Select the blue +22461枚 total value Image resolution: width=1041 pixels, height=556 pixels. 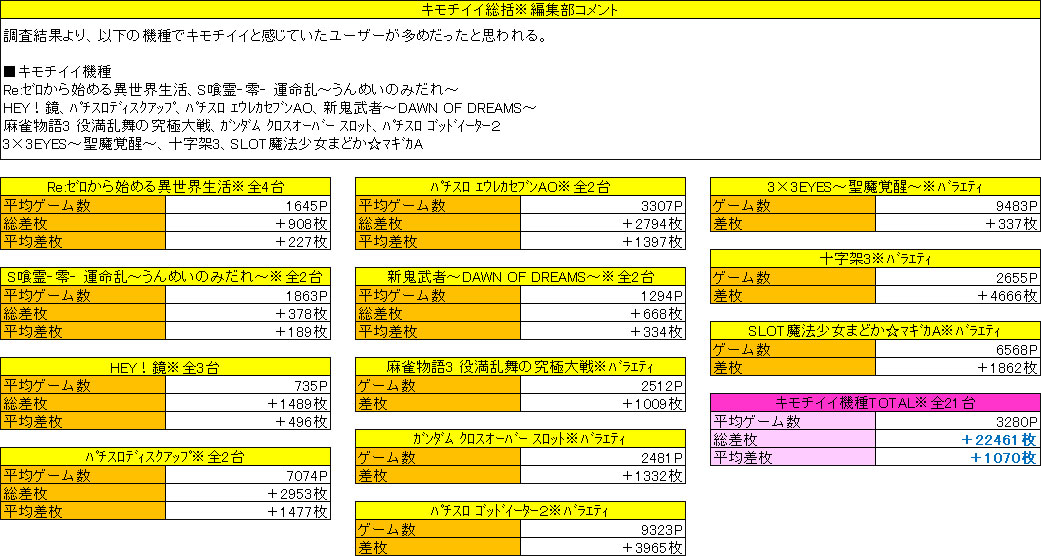(x=957, y=439)
